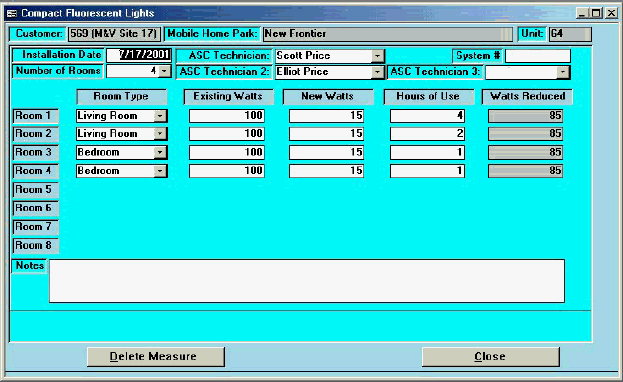Click the Customer field showing 569 (M&V Site 17)
The image size is (623, 382).
tap(114, 34)
